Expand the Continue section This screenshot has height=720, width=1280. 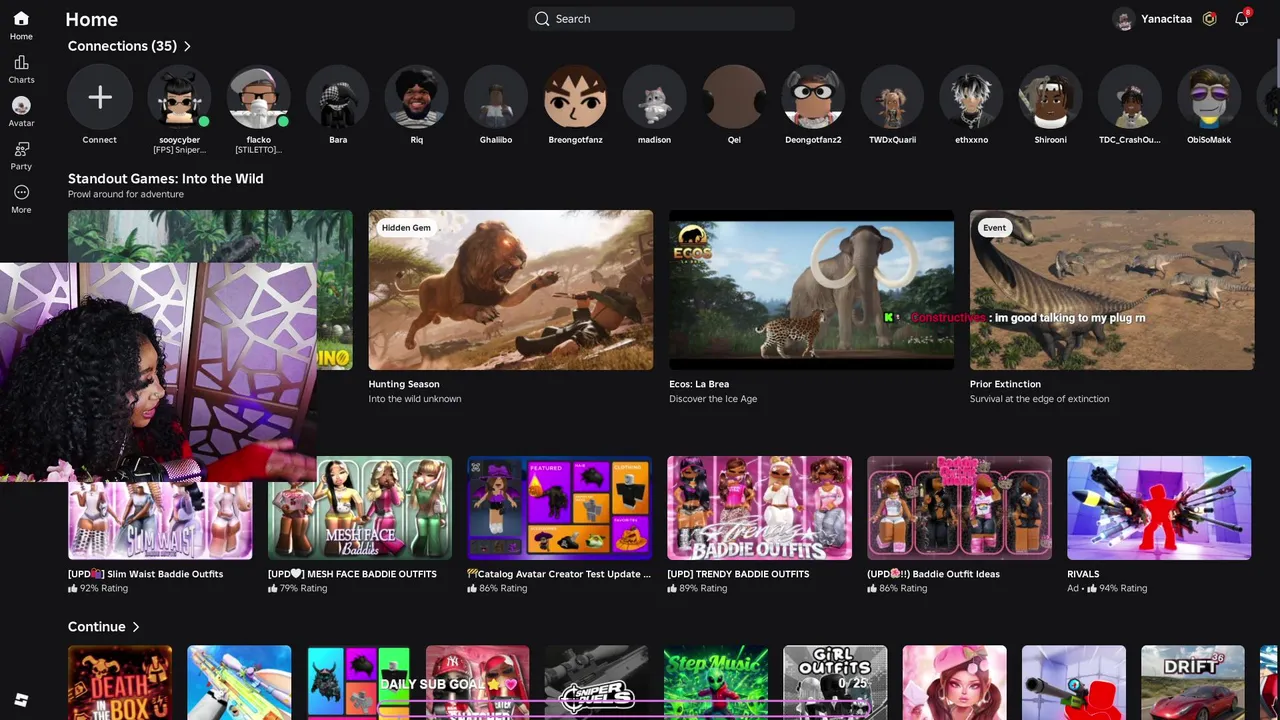pos(104,627)
